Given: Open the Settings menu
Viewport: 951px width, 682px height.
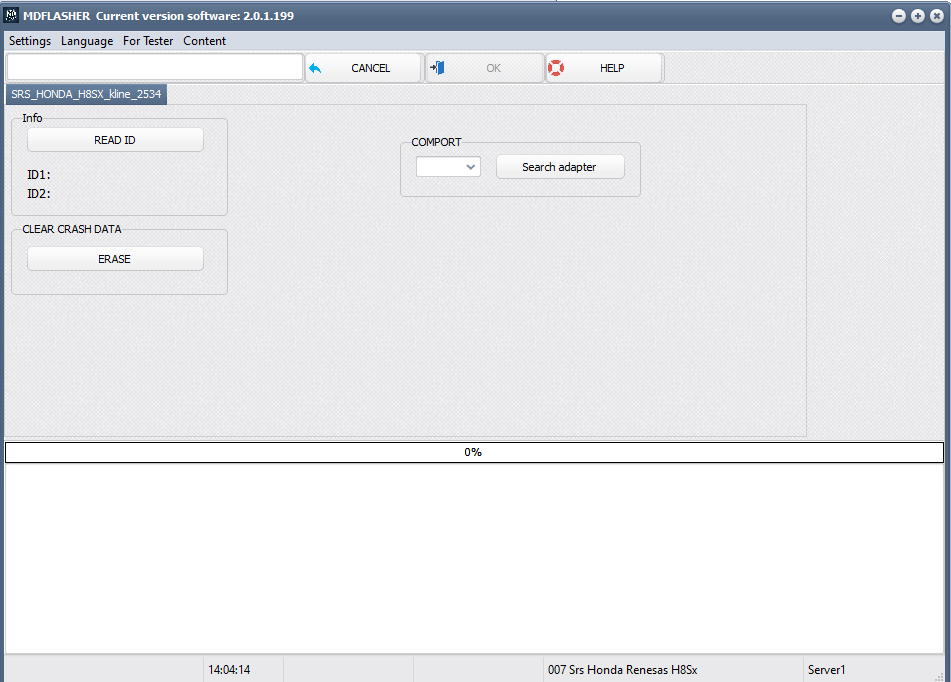Looking at the screenshot, I should [x=30, y=41].
